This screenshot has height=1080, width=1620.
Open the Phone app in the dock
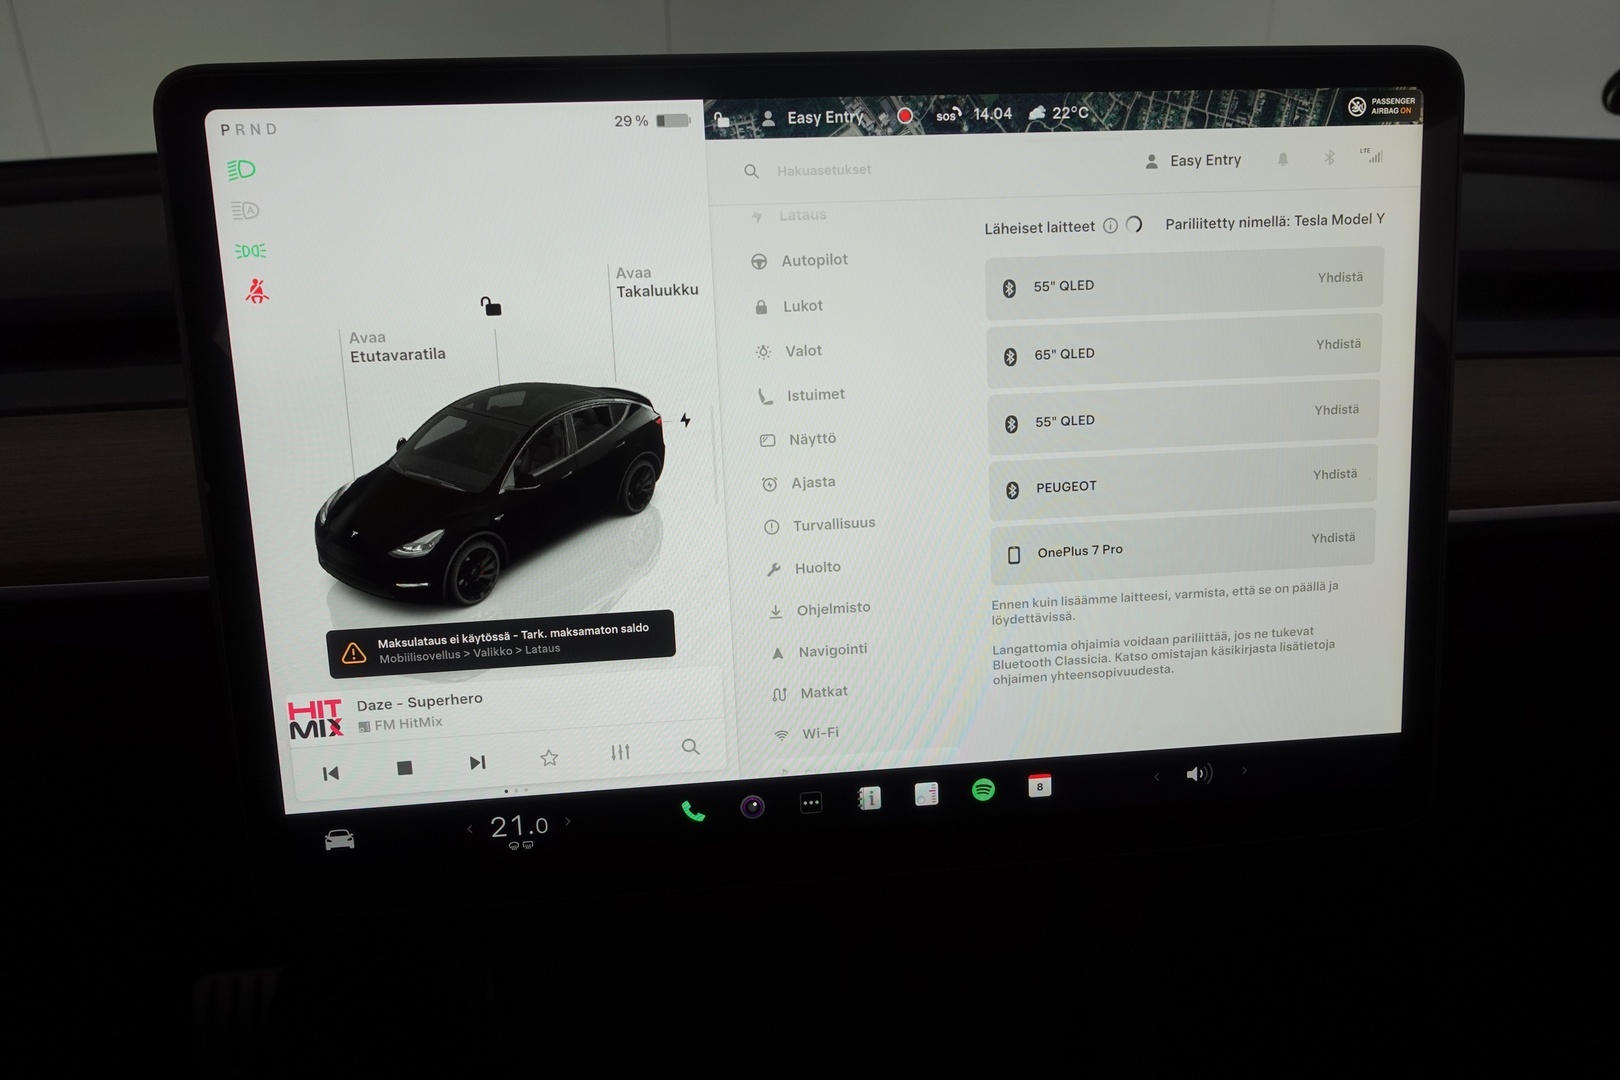[x=693, y=806]
